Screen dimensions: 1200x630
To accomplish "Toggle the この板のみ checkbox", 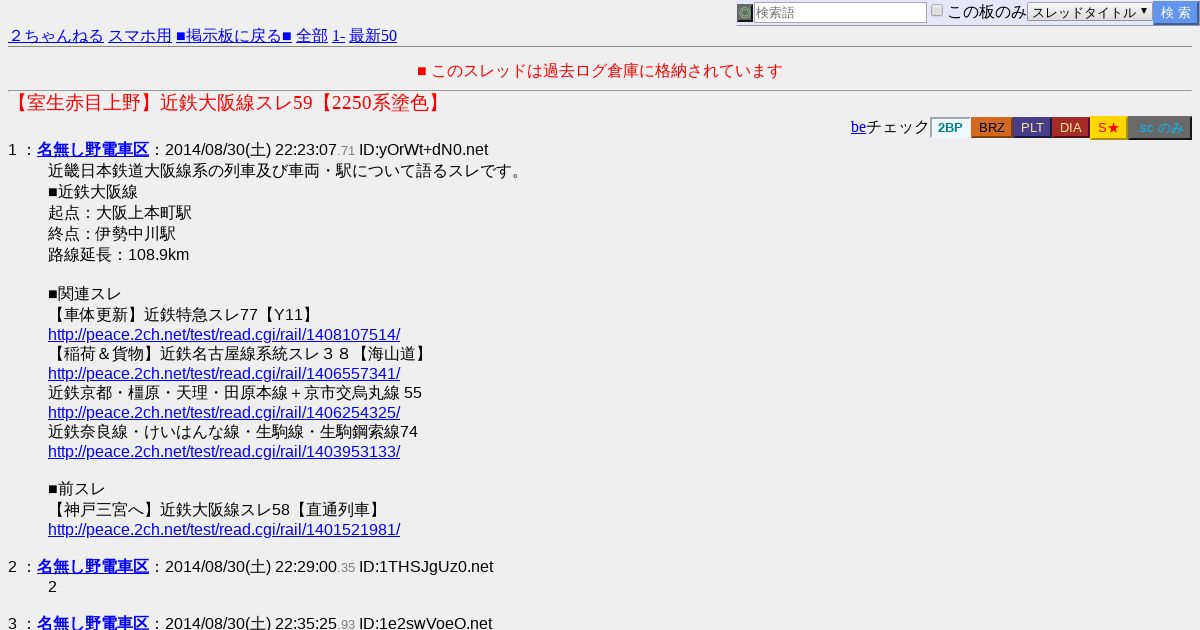I will (x=937, y=10).
